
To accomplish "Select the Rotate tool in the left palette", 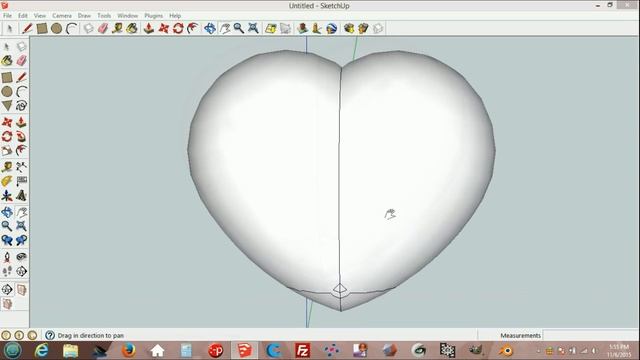I will [x=7, y=136].
